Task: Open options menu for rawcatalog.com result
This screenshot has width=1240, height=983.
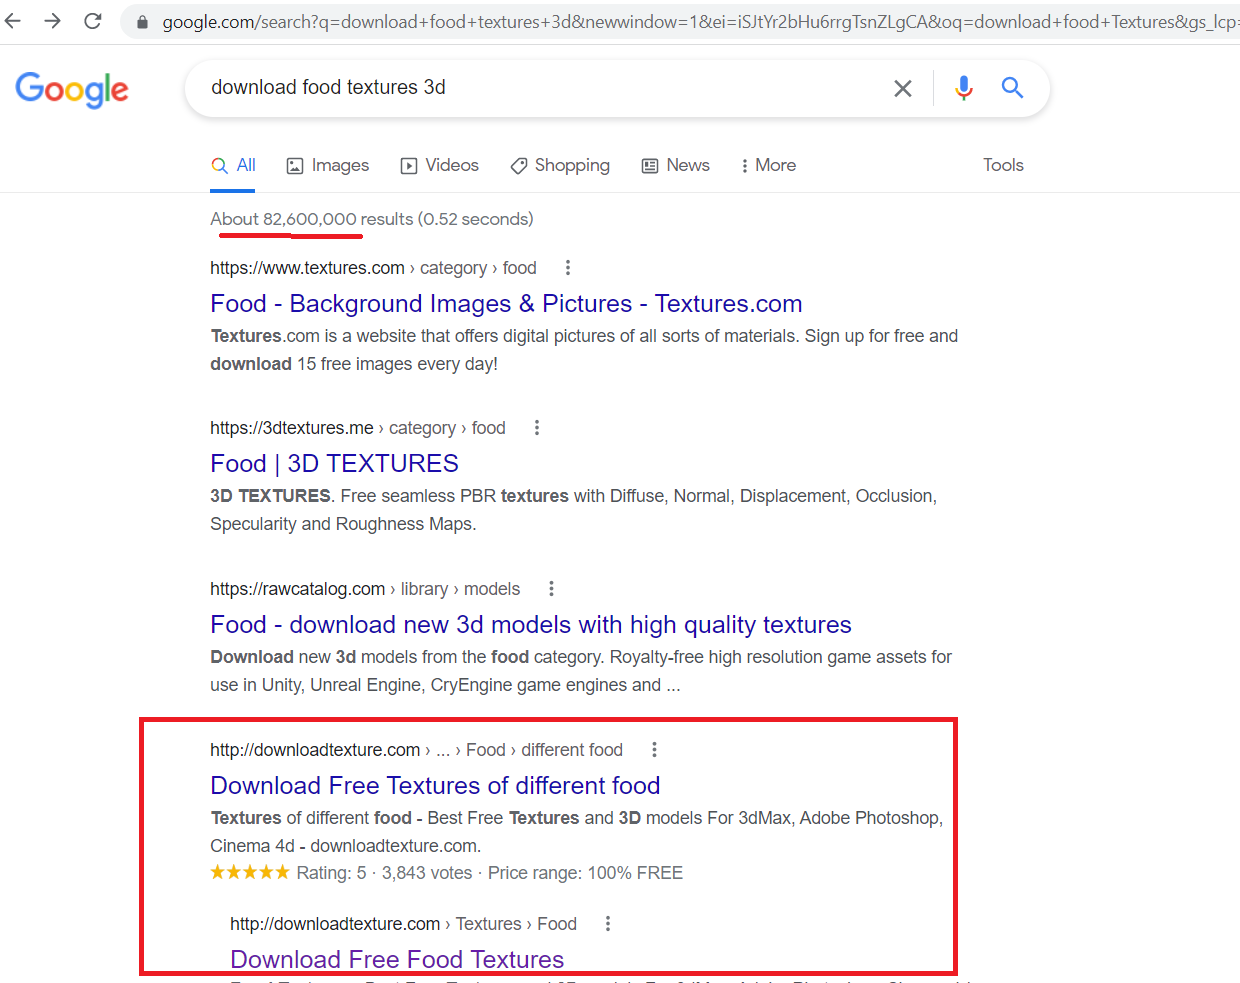Action: tap(551, 589)
